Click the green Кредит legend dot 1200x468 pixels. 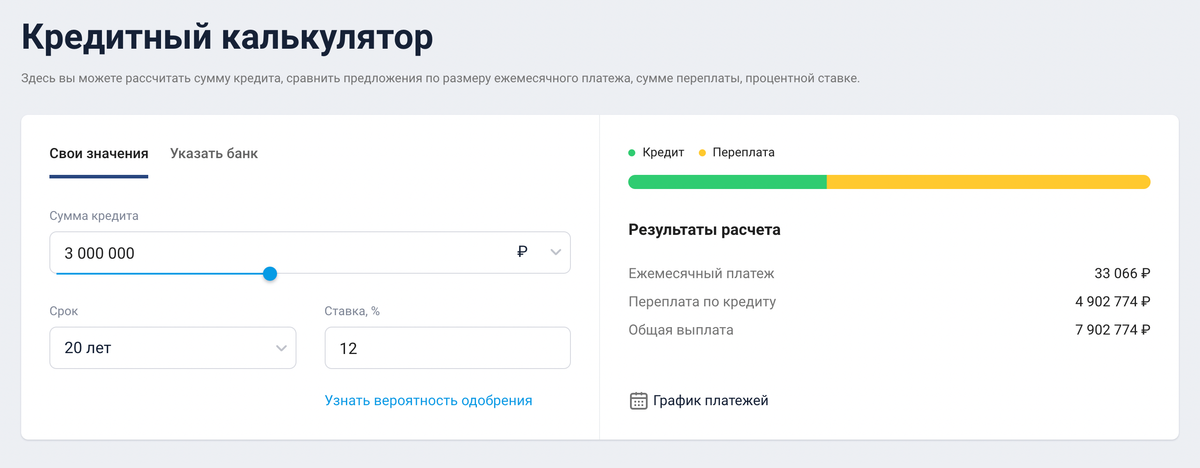point(632,153)
